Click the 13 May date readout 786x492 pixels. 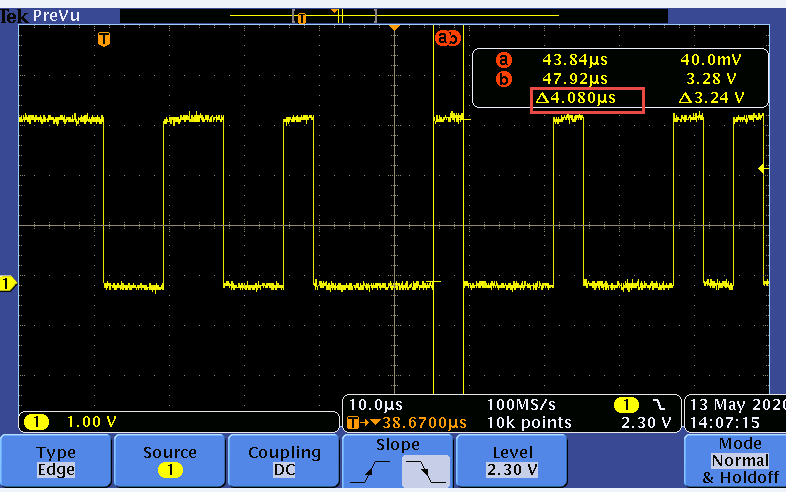[x=738, y=405]
